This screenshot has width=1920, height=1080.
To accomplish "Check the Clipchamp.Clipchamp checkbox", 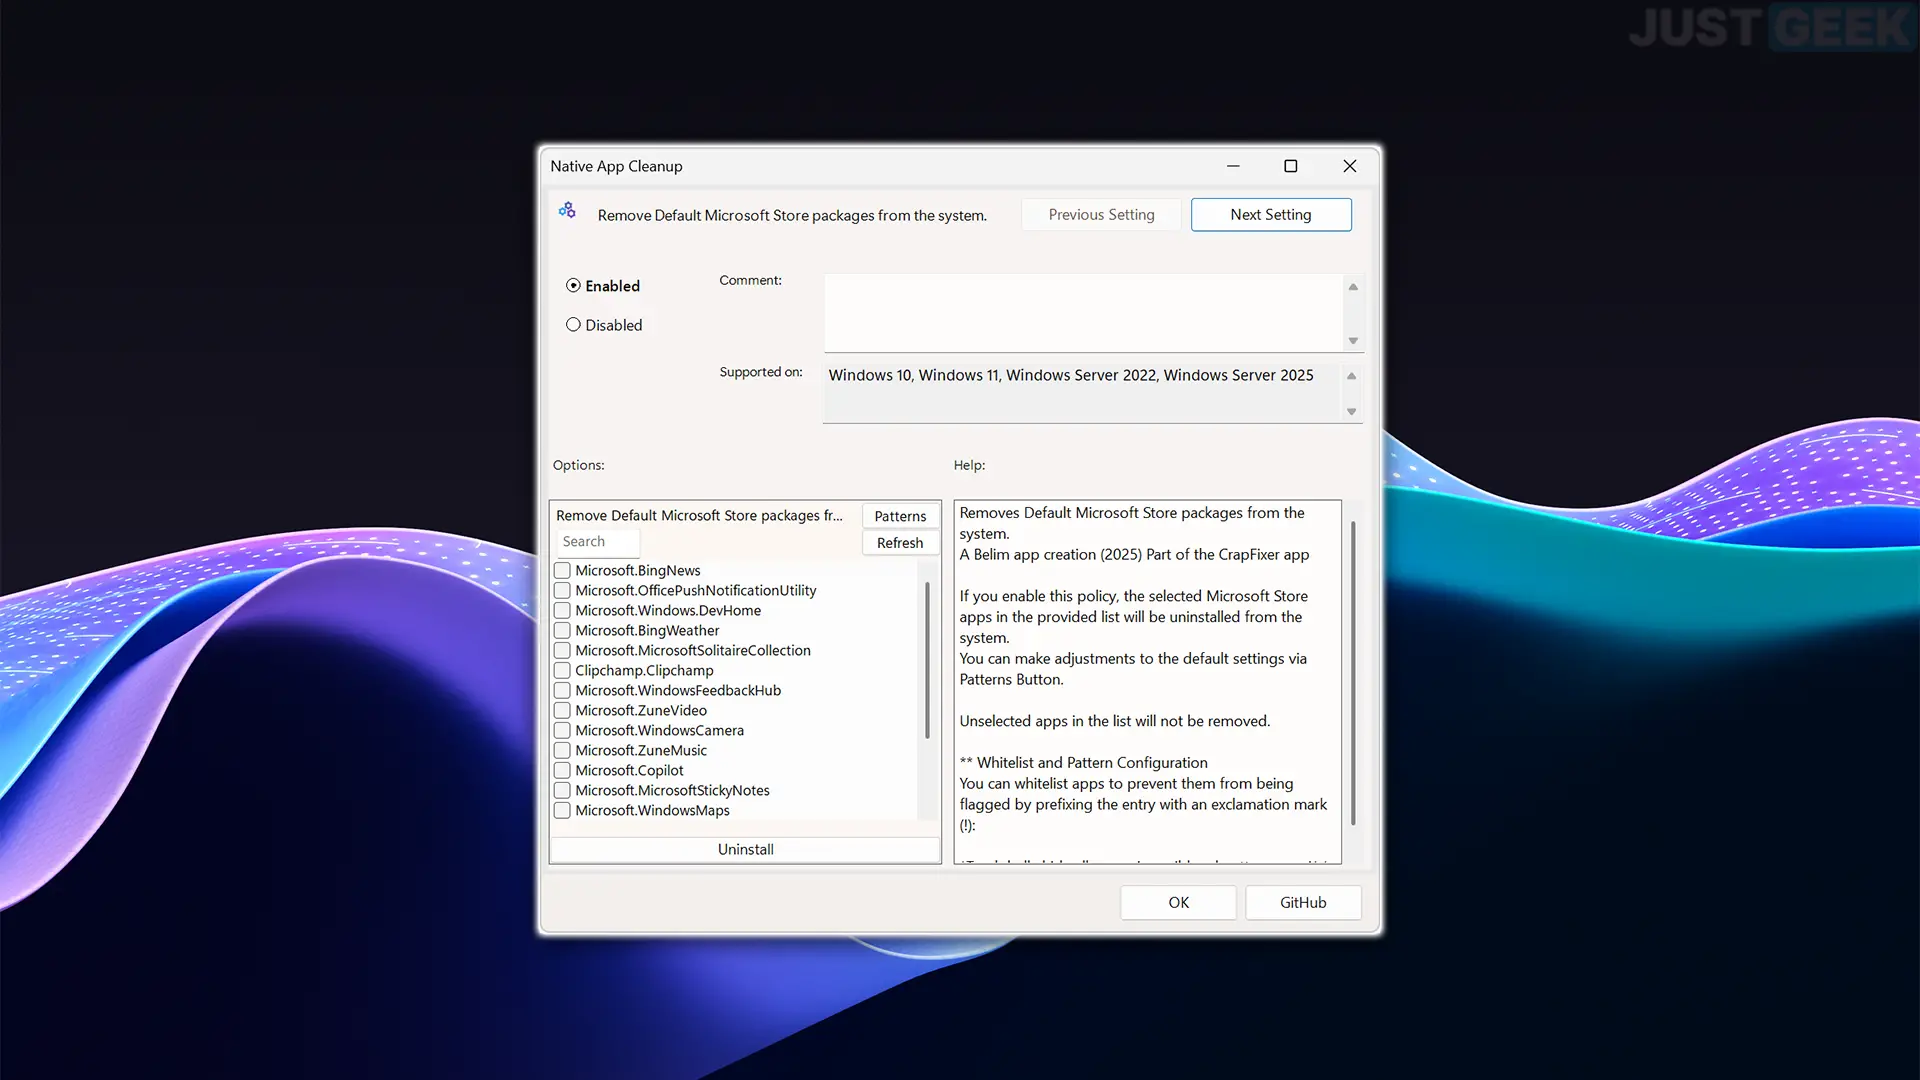I will point(562,671).
